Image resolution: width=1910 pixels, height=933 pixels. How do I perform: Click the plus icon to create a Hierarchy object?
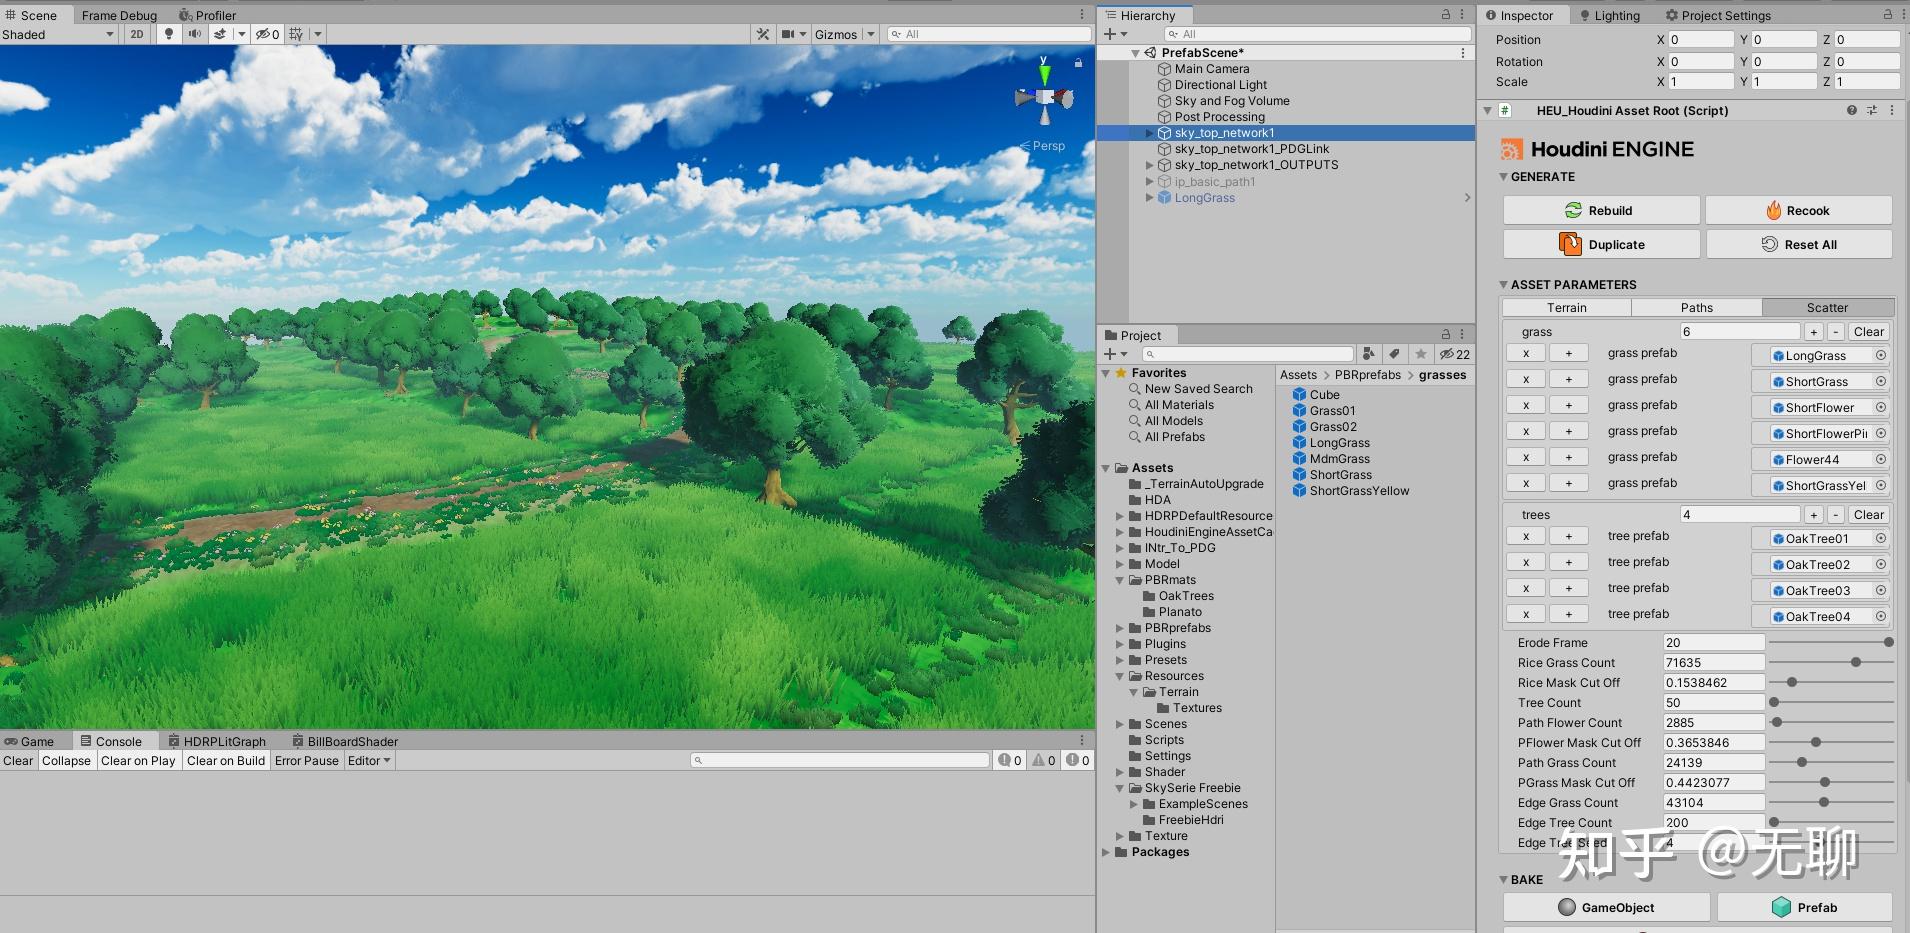pos(1110,33)
